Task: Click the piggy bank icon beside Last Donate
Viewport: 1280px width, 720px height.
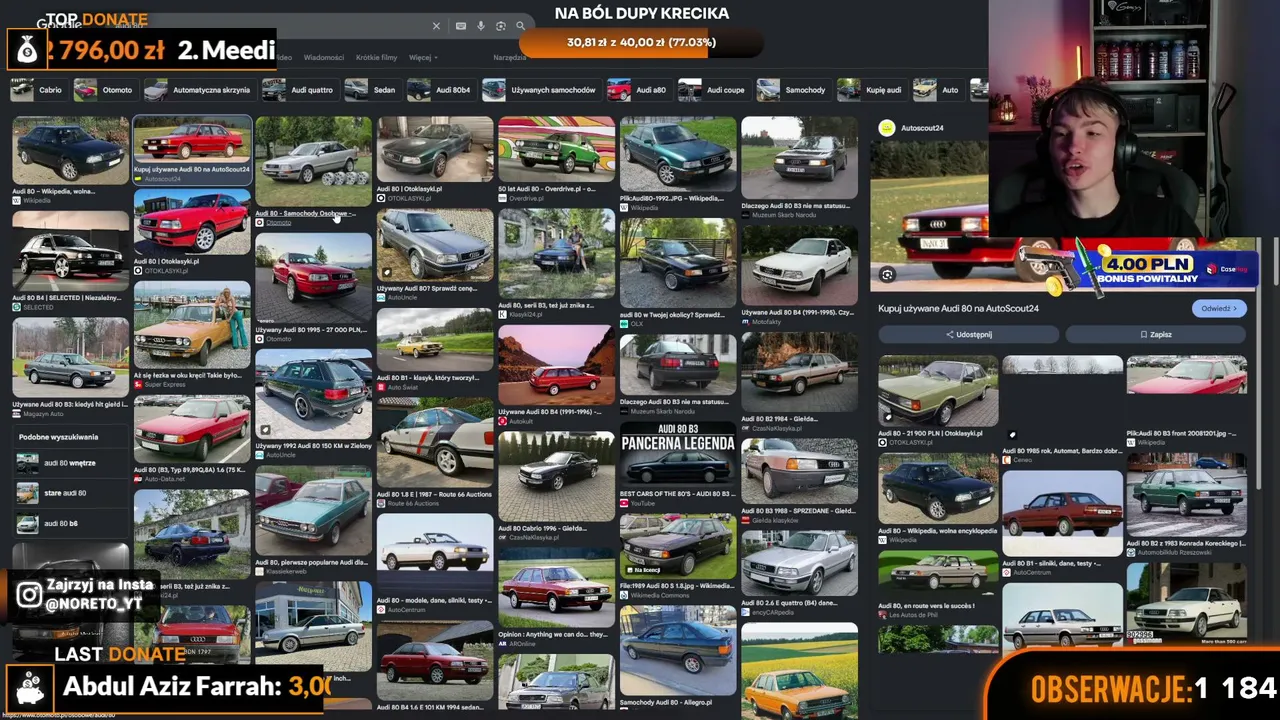Action: click(x=30, y=688)
